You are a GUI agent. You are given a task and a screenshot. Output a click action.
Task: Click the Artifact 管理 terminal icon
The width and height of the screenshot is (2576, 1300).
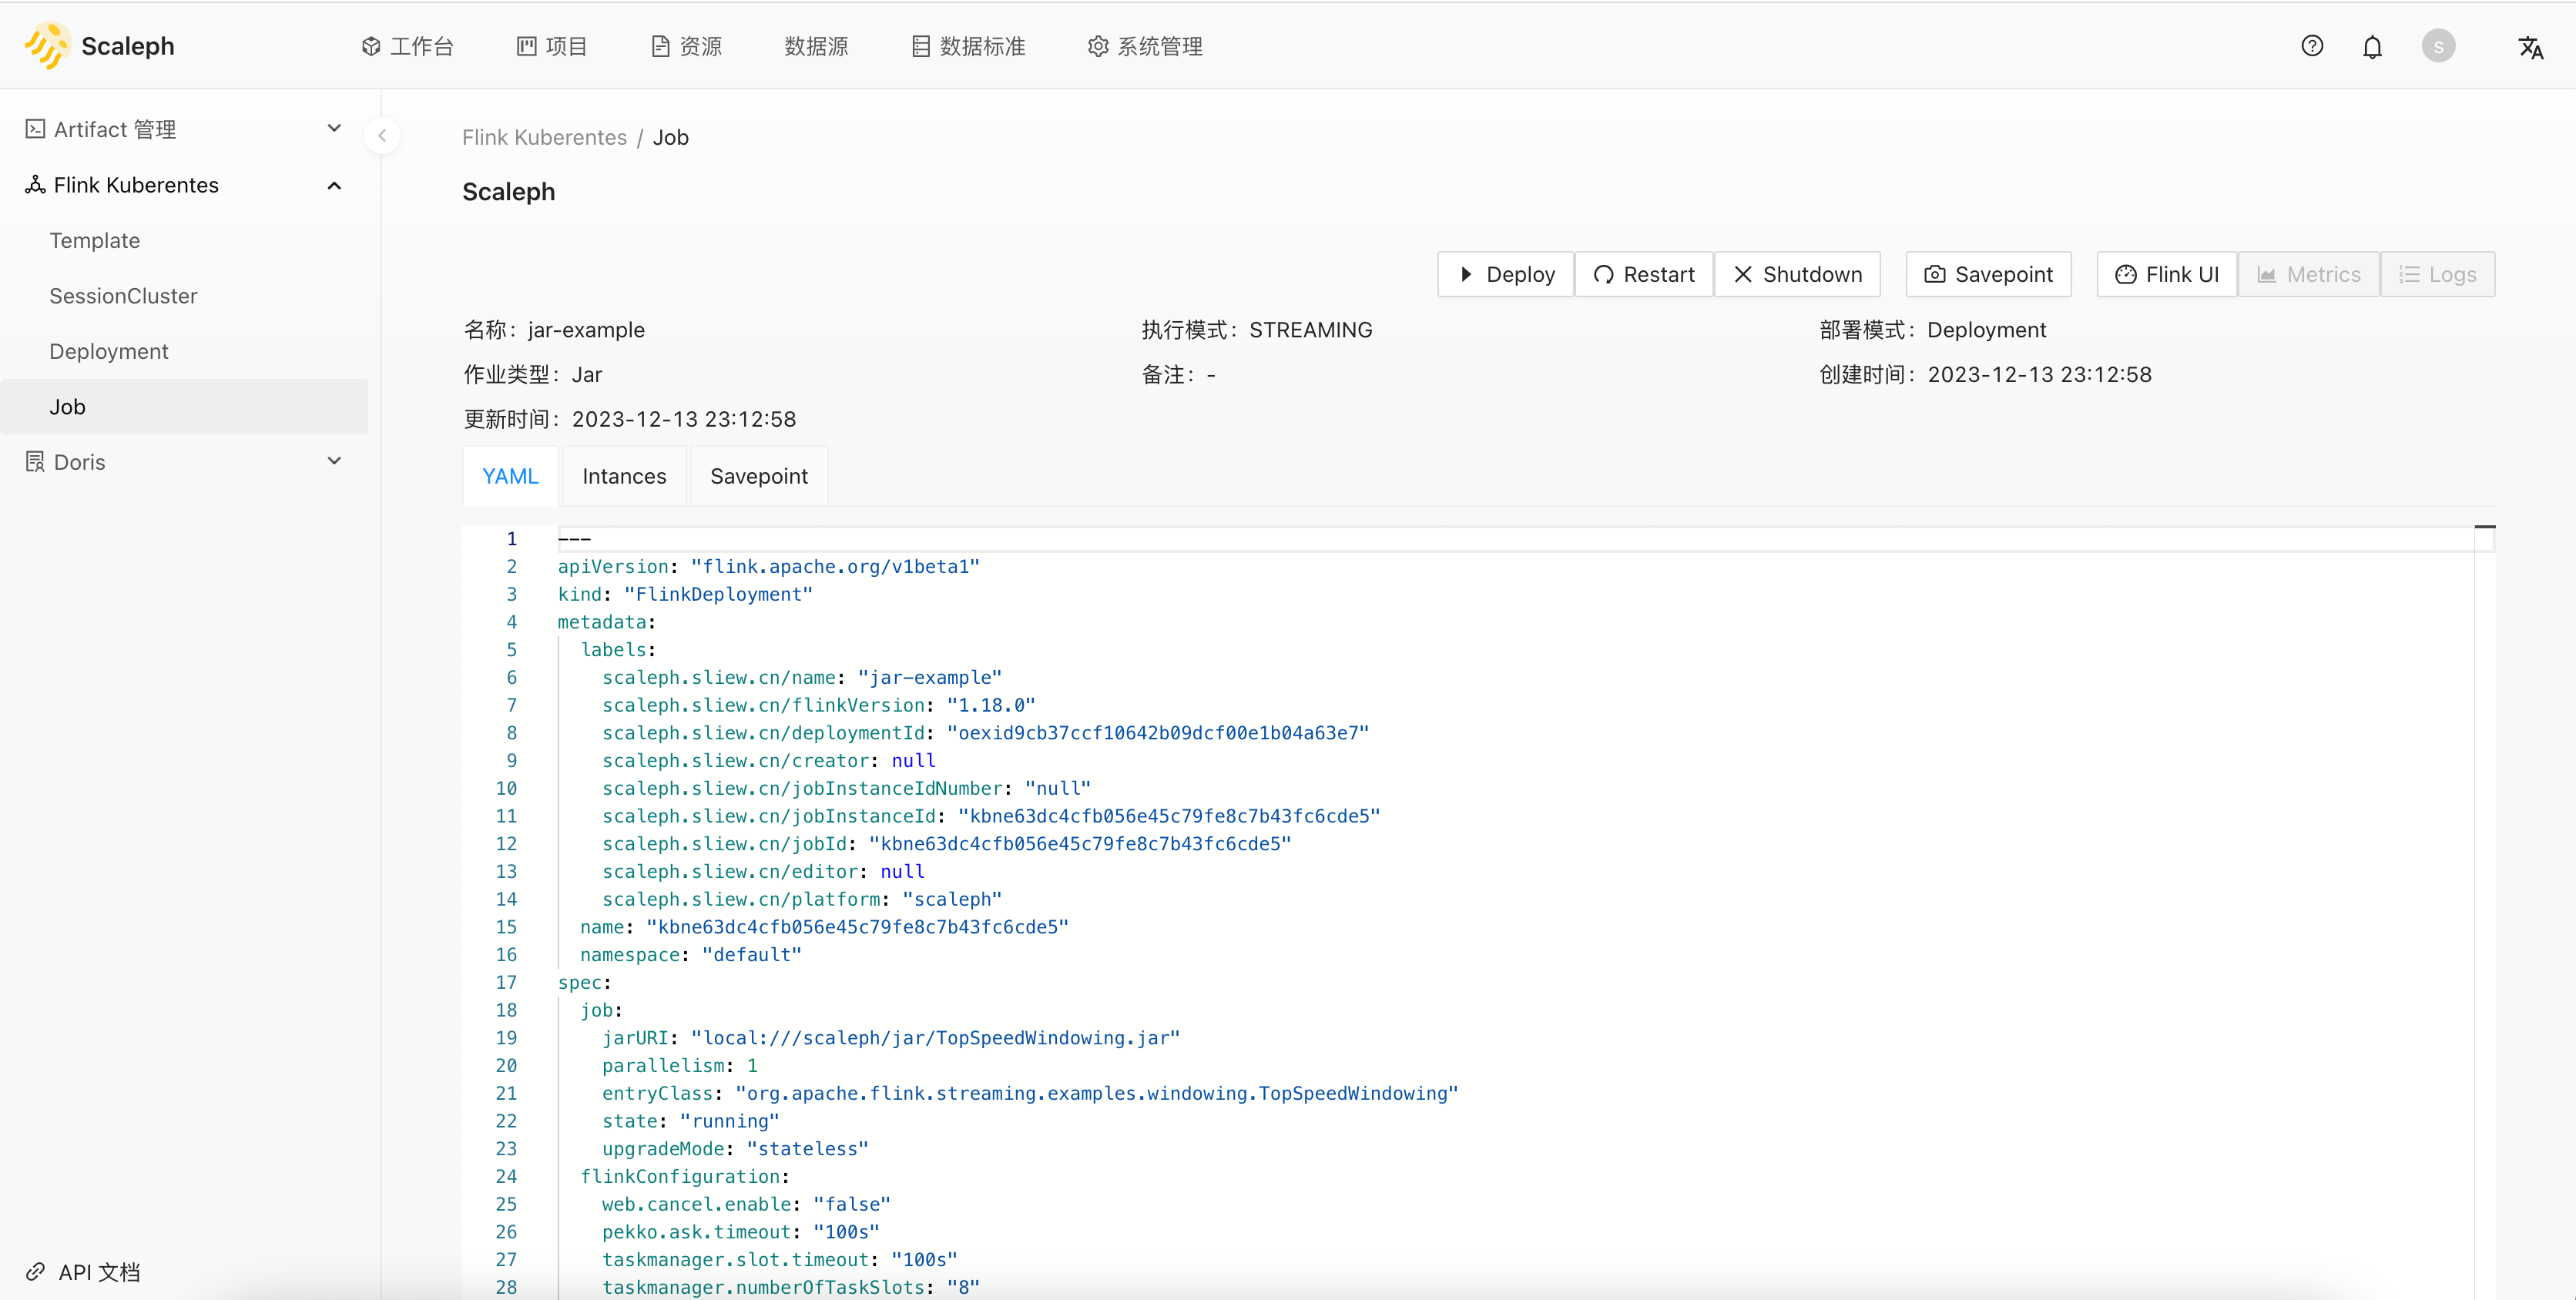pyautogui.click(x=35, y=129)
